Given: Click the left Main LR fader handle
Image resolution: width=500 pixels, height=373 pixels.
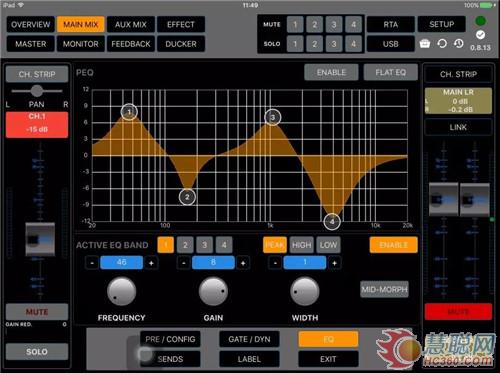Looking at the screenshot, I should click(x=443, y=199).
